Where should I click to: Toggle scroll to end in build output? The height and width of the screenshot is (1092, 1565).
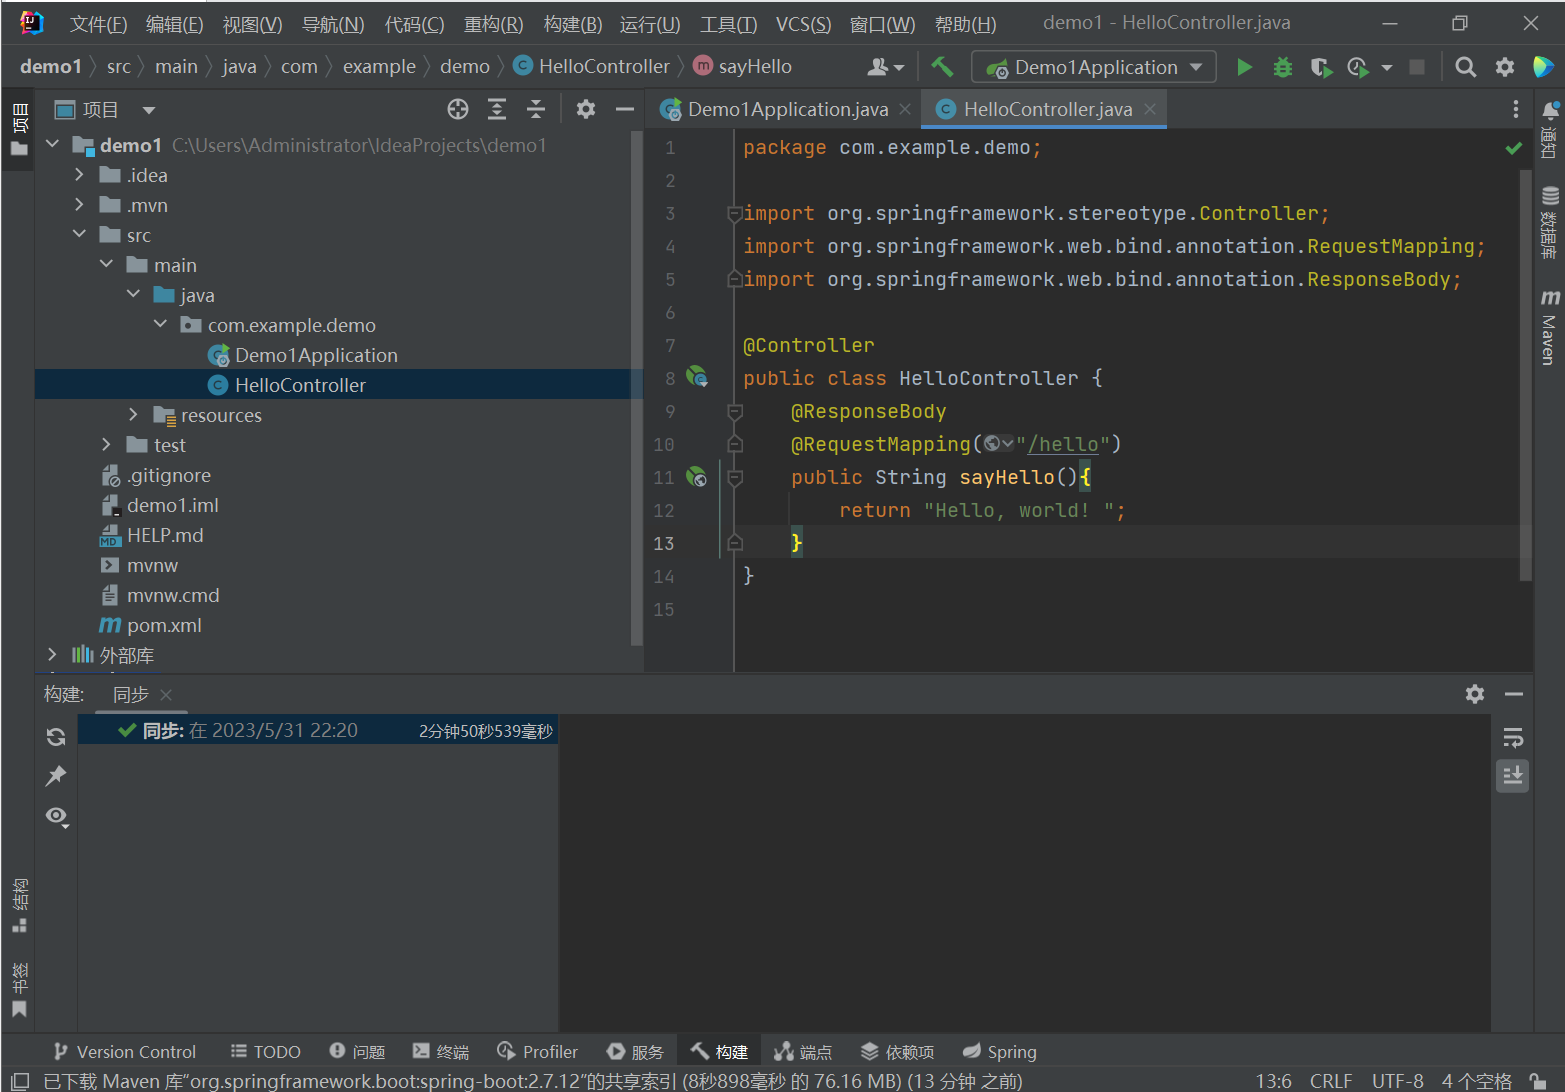(x=1512, y=776)
